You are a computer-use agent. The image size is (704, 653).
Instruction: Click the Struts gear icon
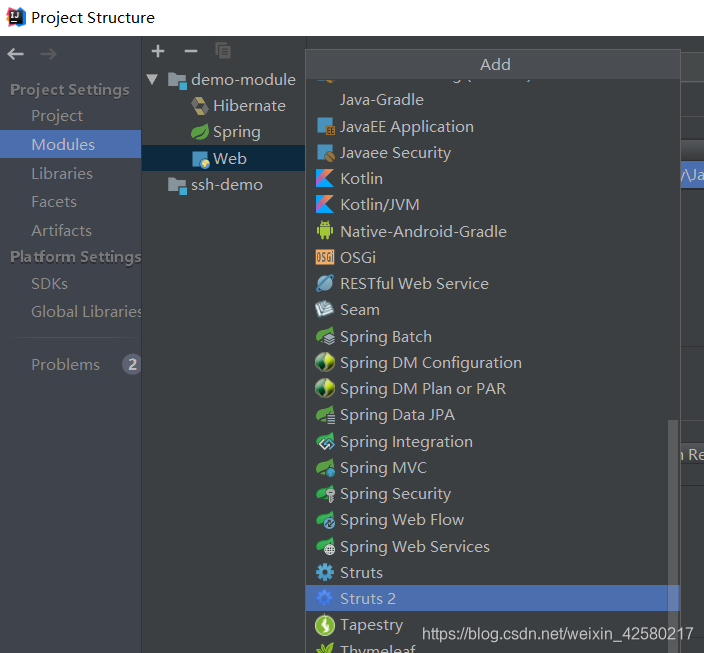pos(325,573)
